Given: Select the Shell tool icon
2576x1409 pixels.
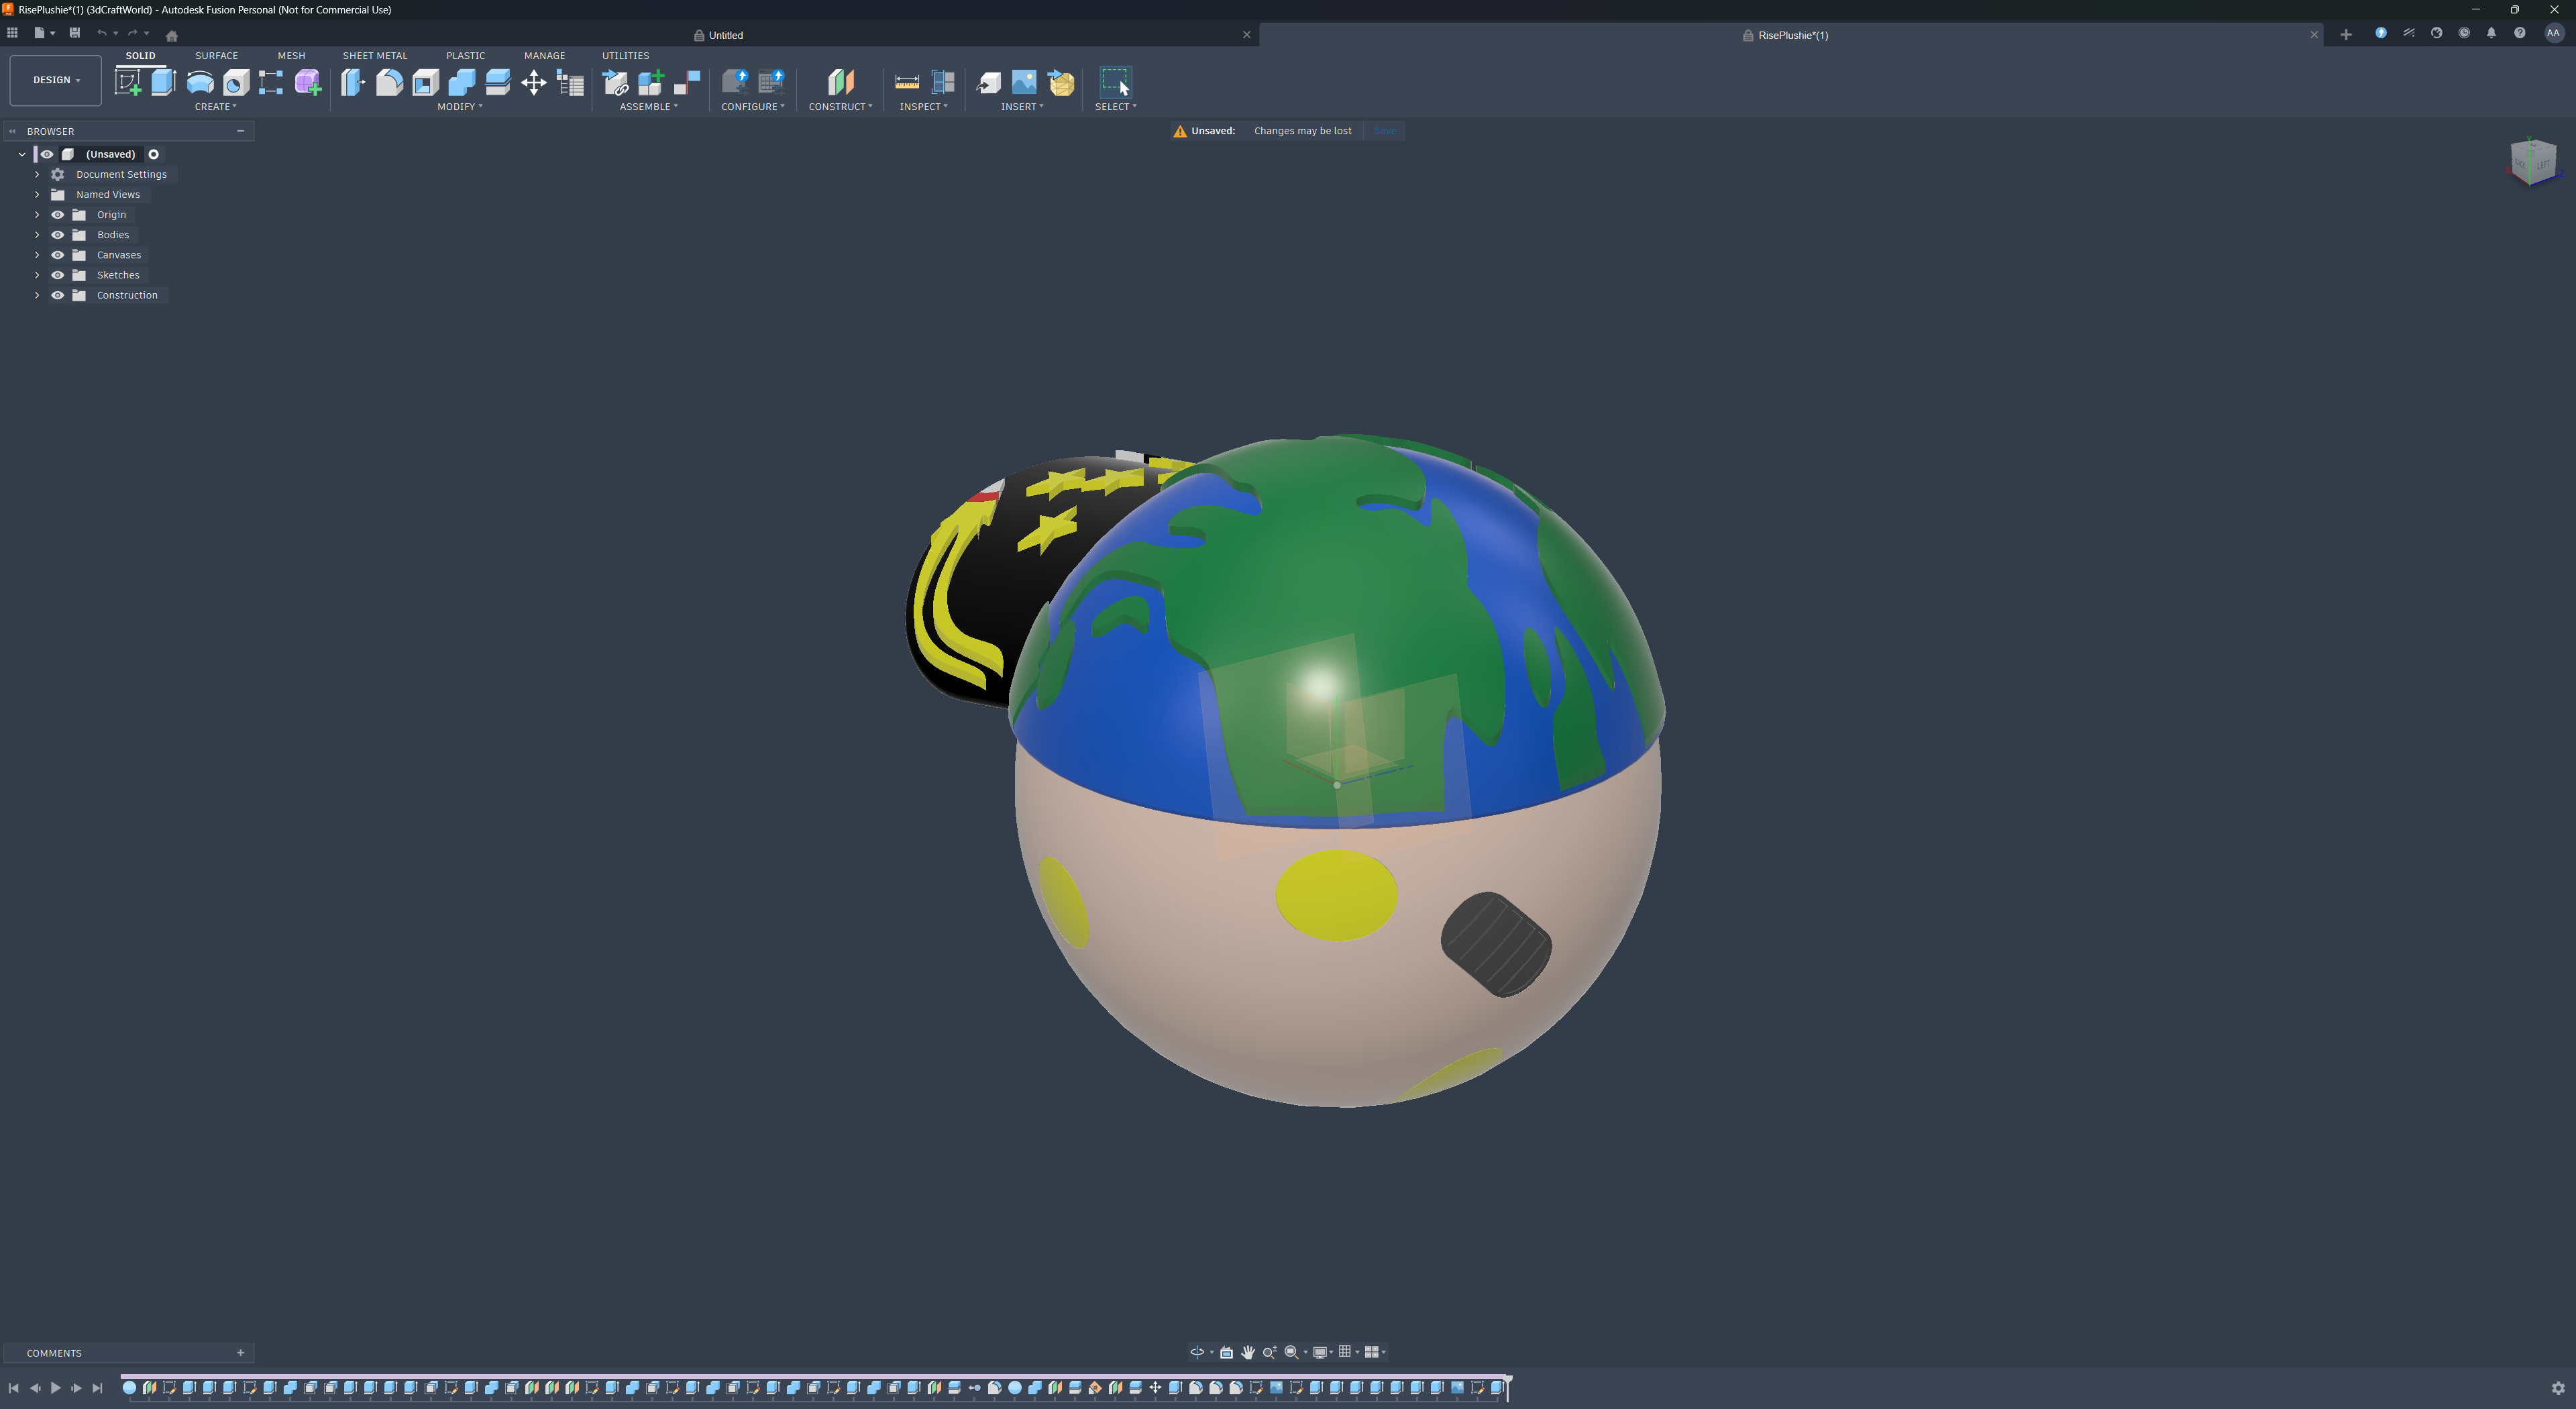Looking at the screenshot, I should 425,82.
